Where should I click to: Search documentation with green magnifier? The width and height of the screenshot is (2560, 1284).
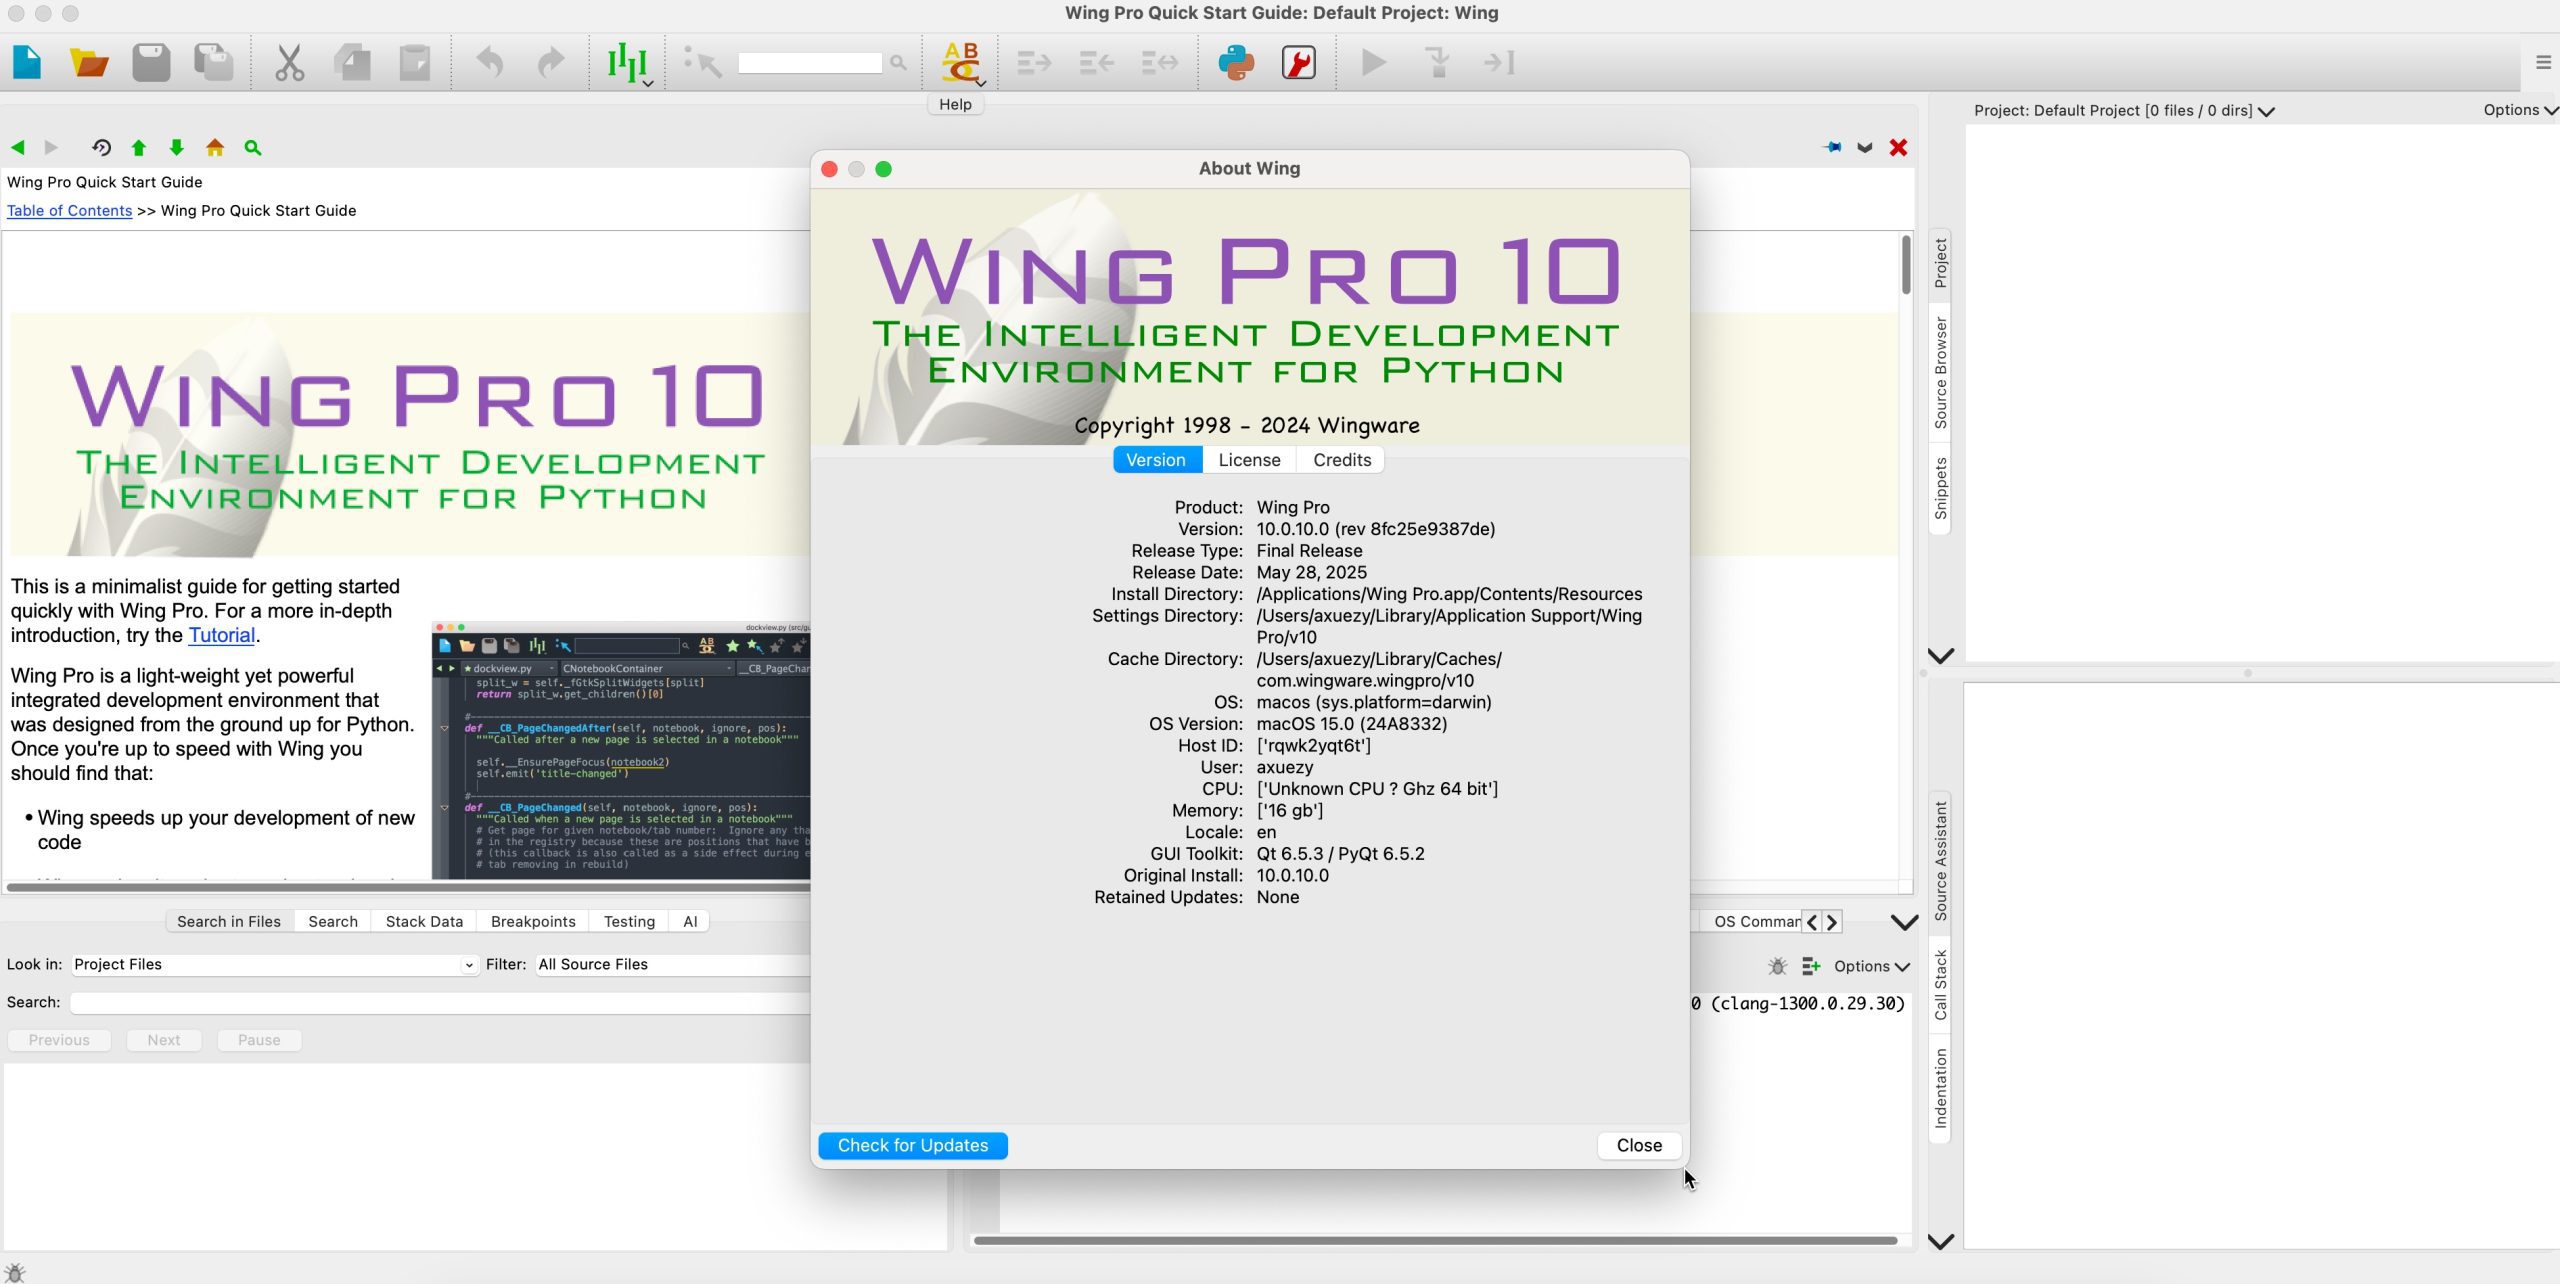[x=253, y=148]
